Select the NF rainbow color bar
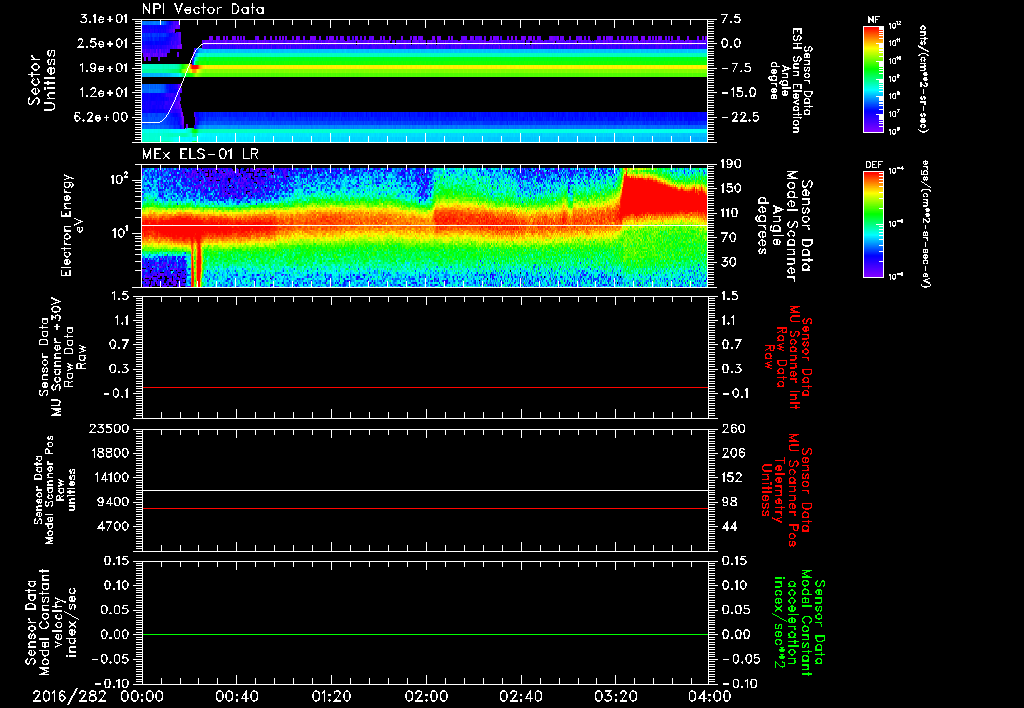This screenshot has width=1024, height=708. point(873,78)
